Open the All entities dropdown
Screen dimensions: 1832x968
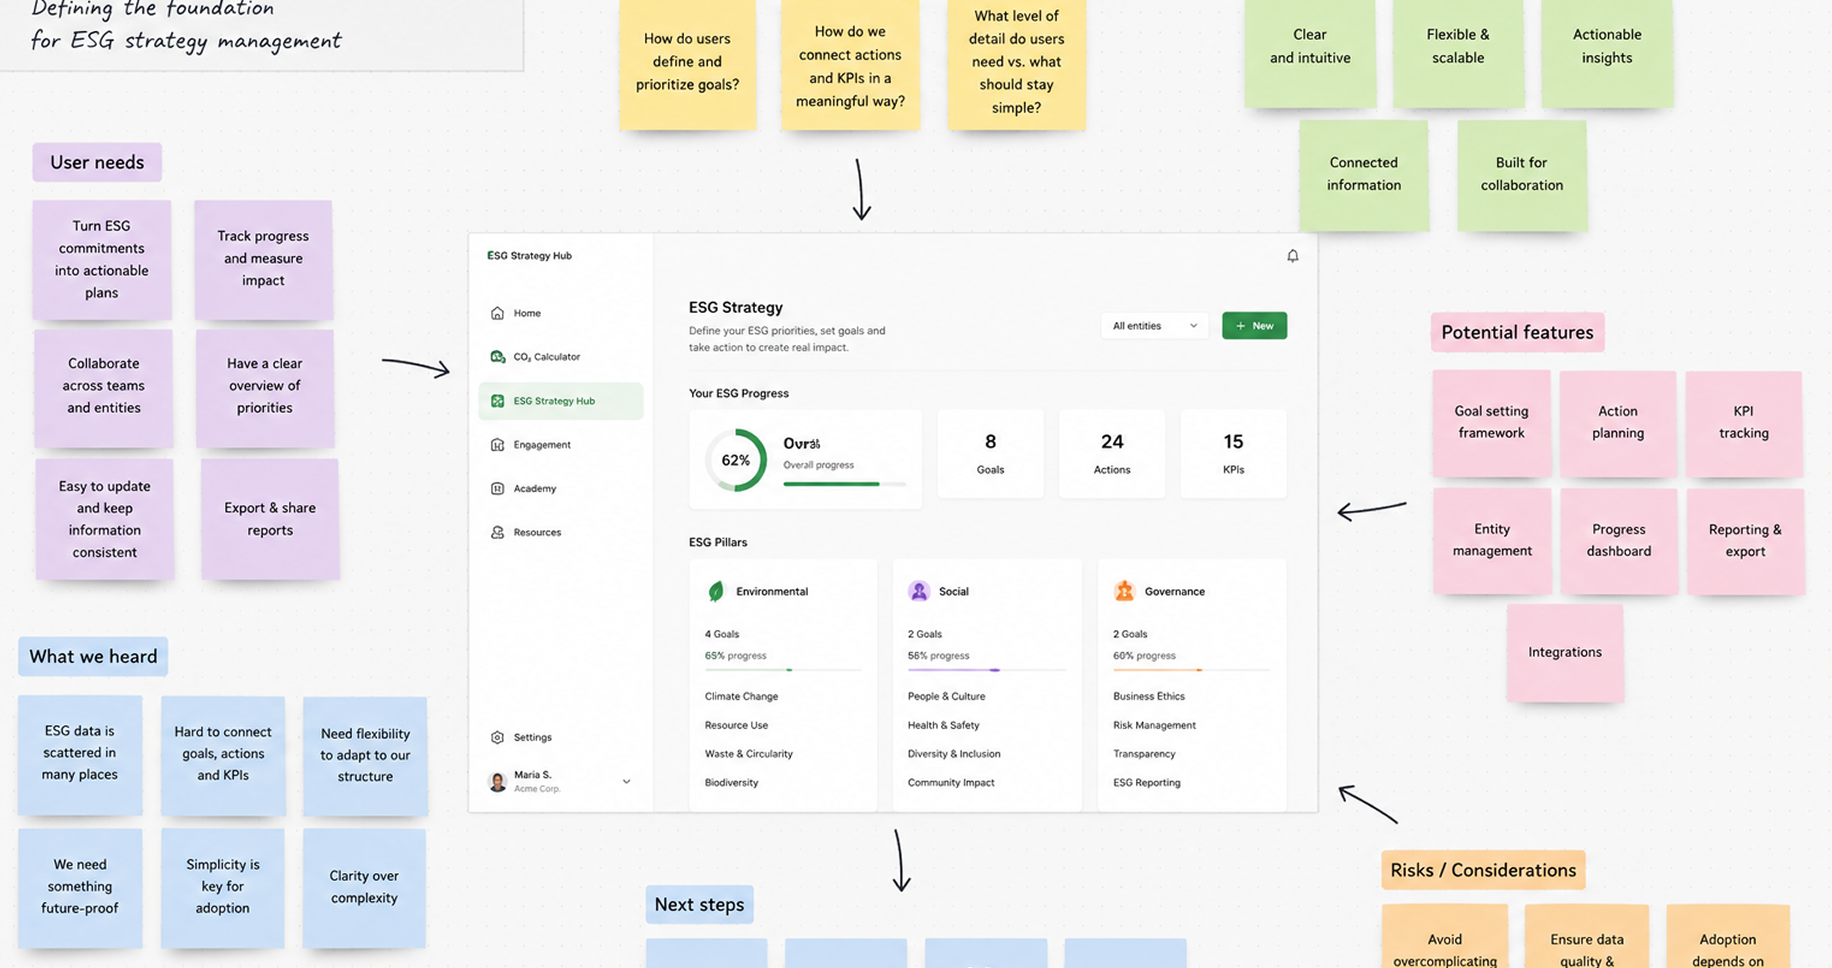[x=1154, y=326]
